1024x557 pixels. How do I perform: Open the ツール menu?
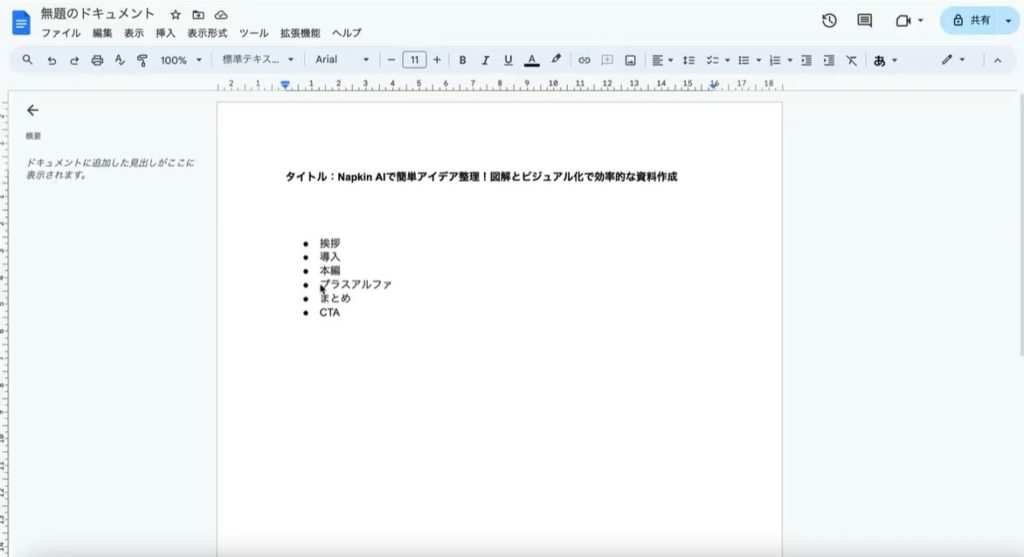click(254, 33)
